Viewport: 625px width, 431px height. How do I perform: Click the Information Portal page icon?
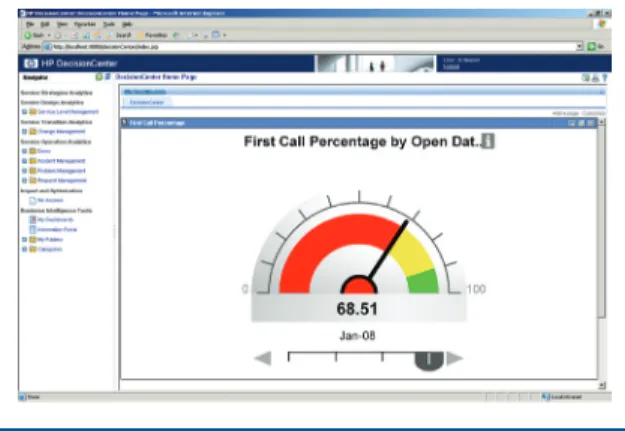pos(33,230)
